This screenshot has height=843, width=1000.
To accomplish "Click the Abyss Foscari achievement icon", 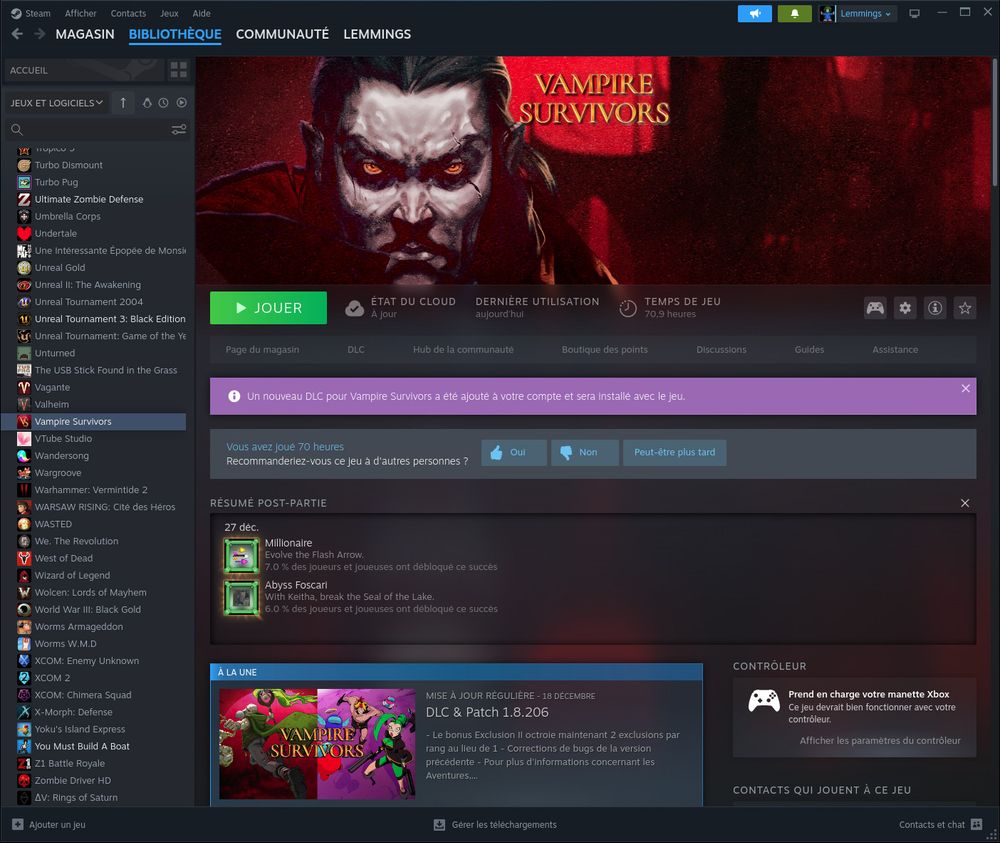I will coord(241,597).
